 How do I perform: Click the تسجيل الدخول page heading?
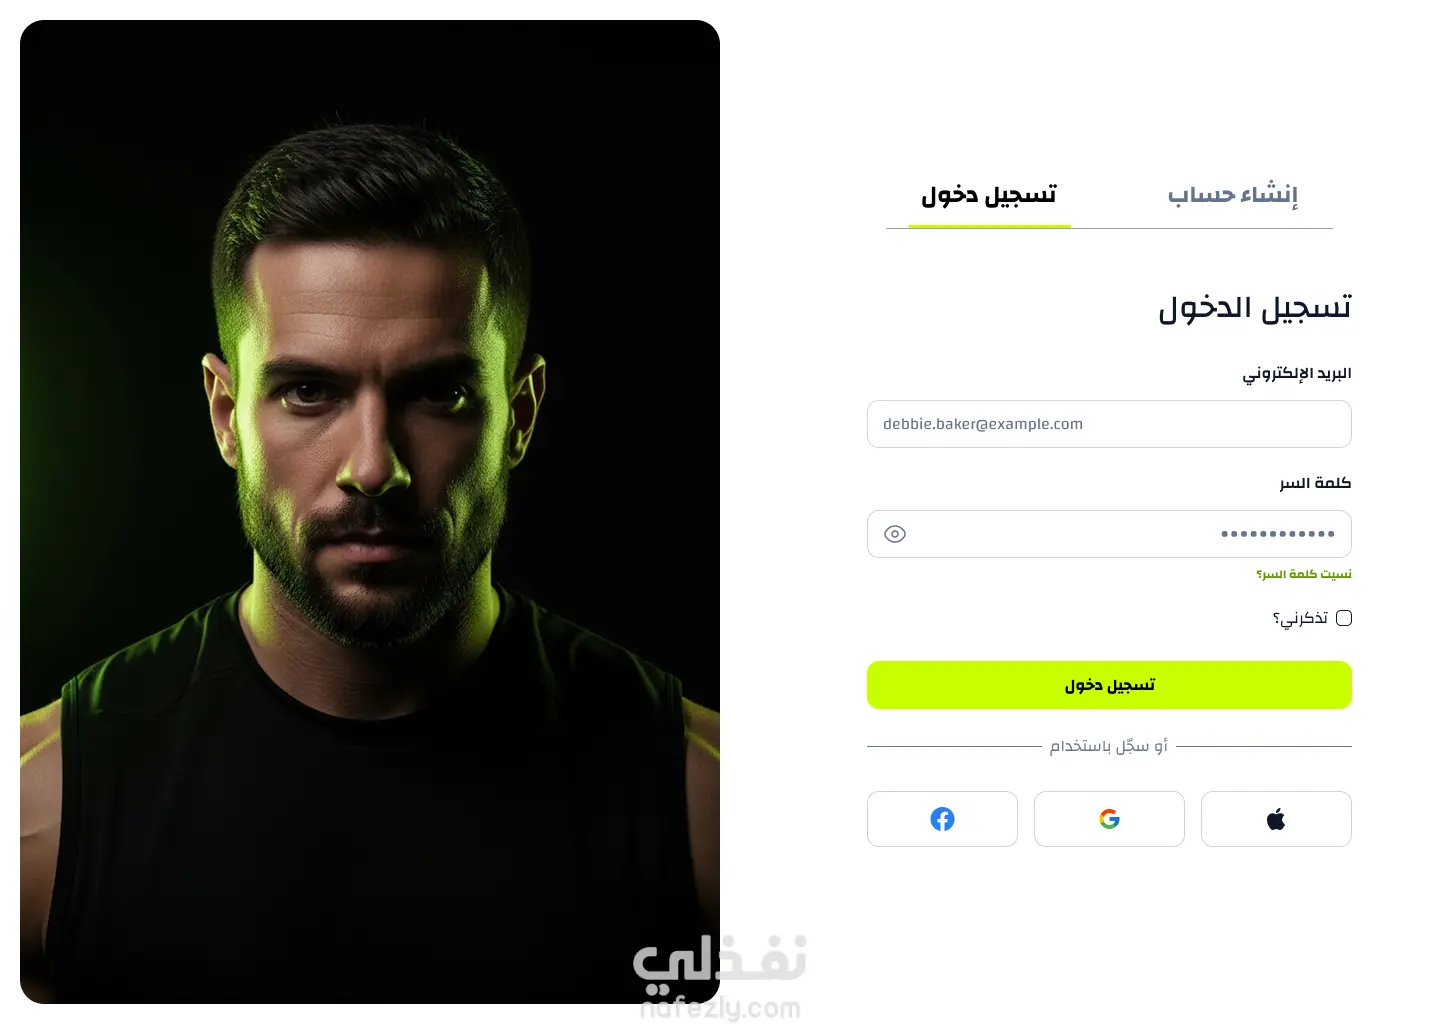1255,308
